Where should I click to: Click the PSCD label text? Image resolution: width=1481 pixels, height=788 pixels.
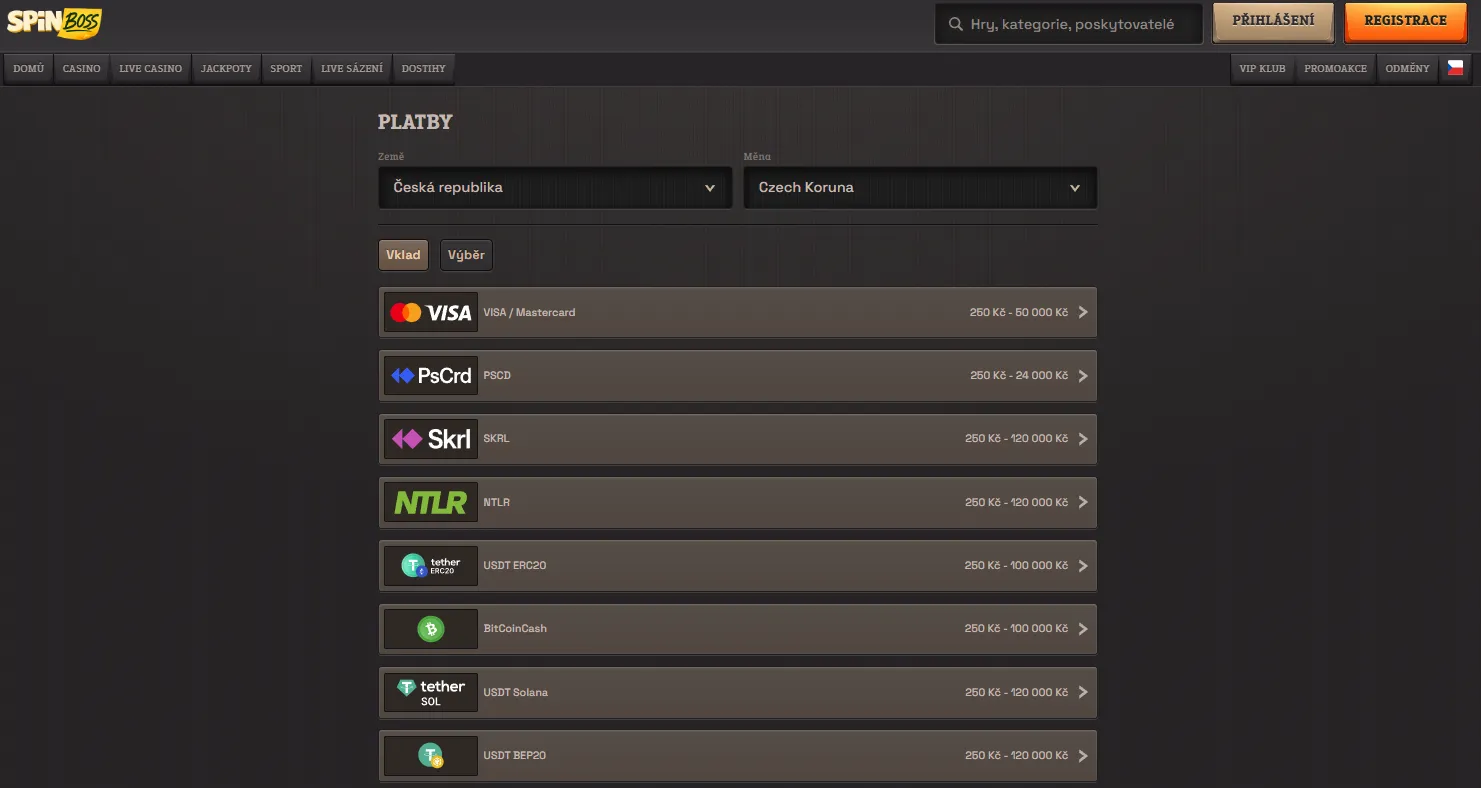pos(497,376)
